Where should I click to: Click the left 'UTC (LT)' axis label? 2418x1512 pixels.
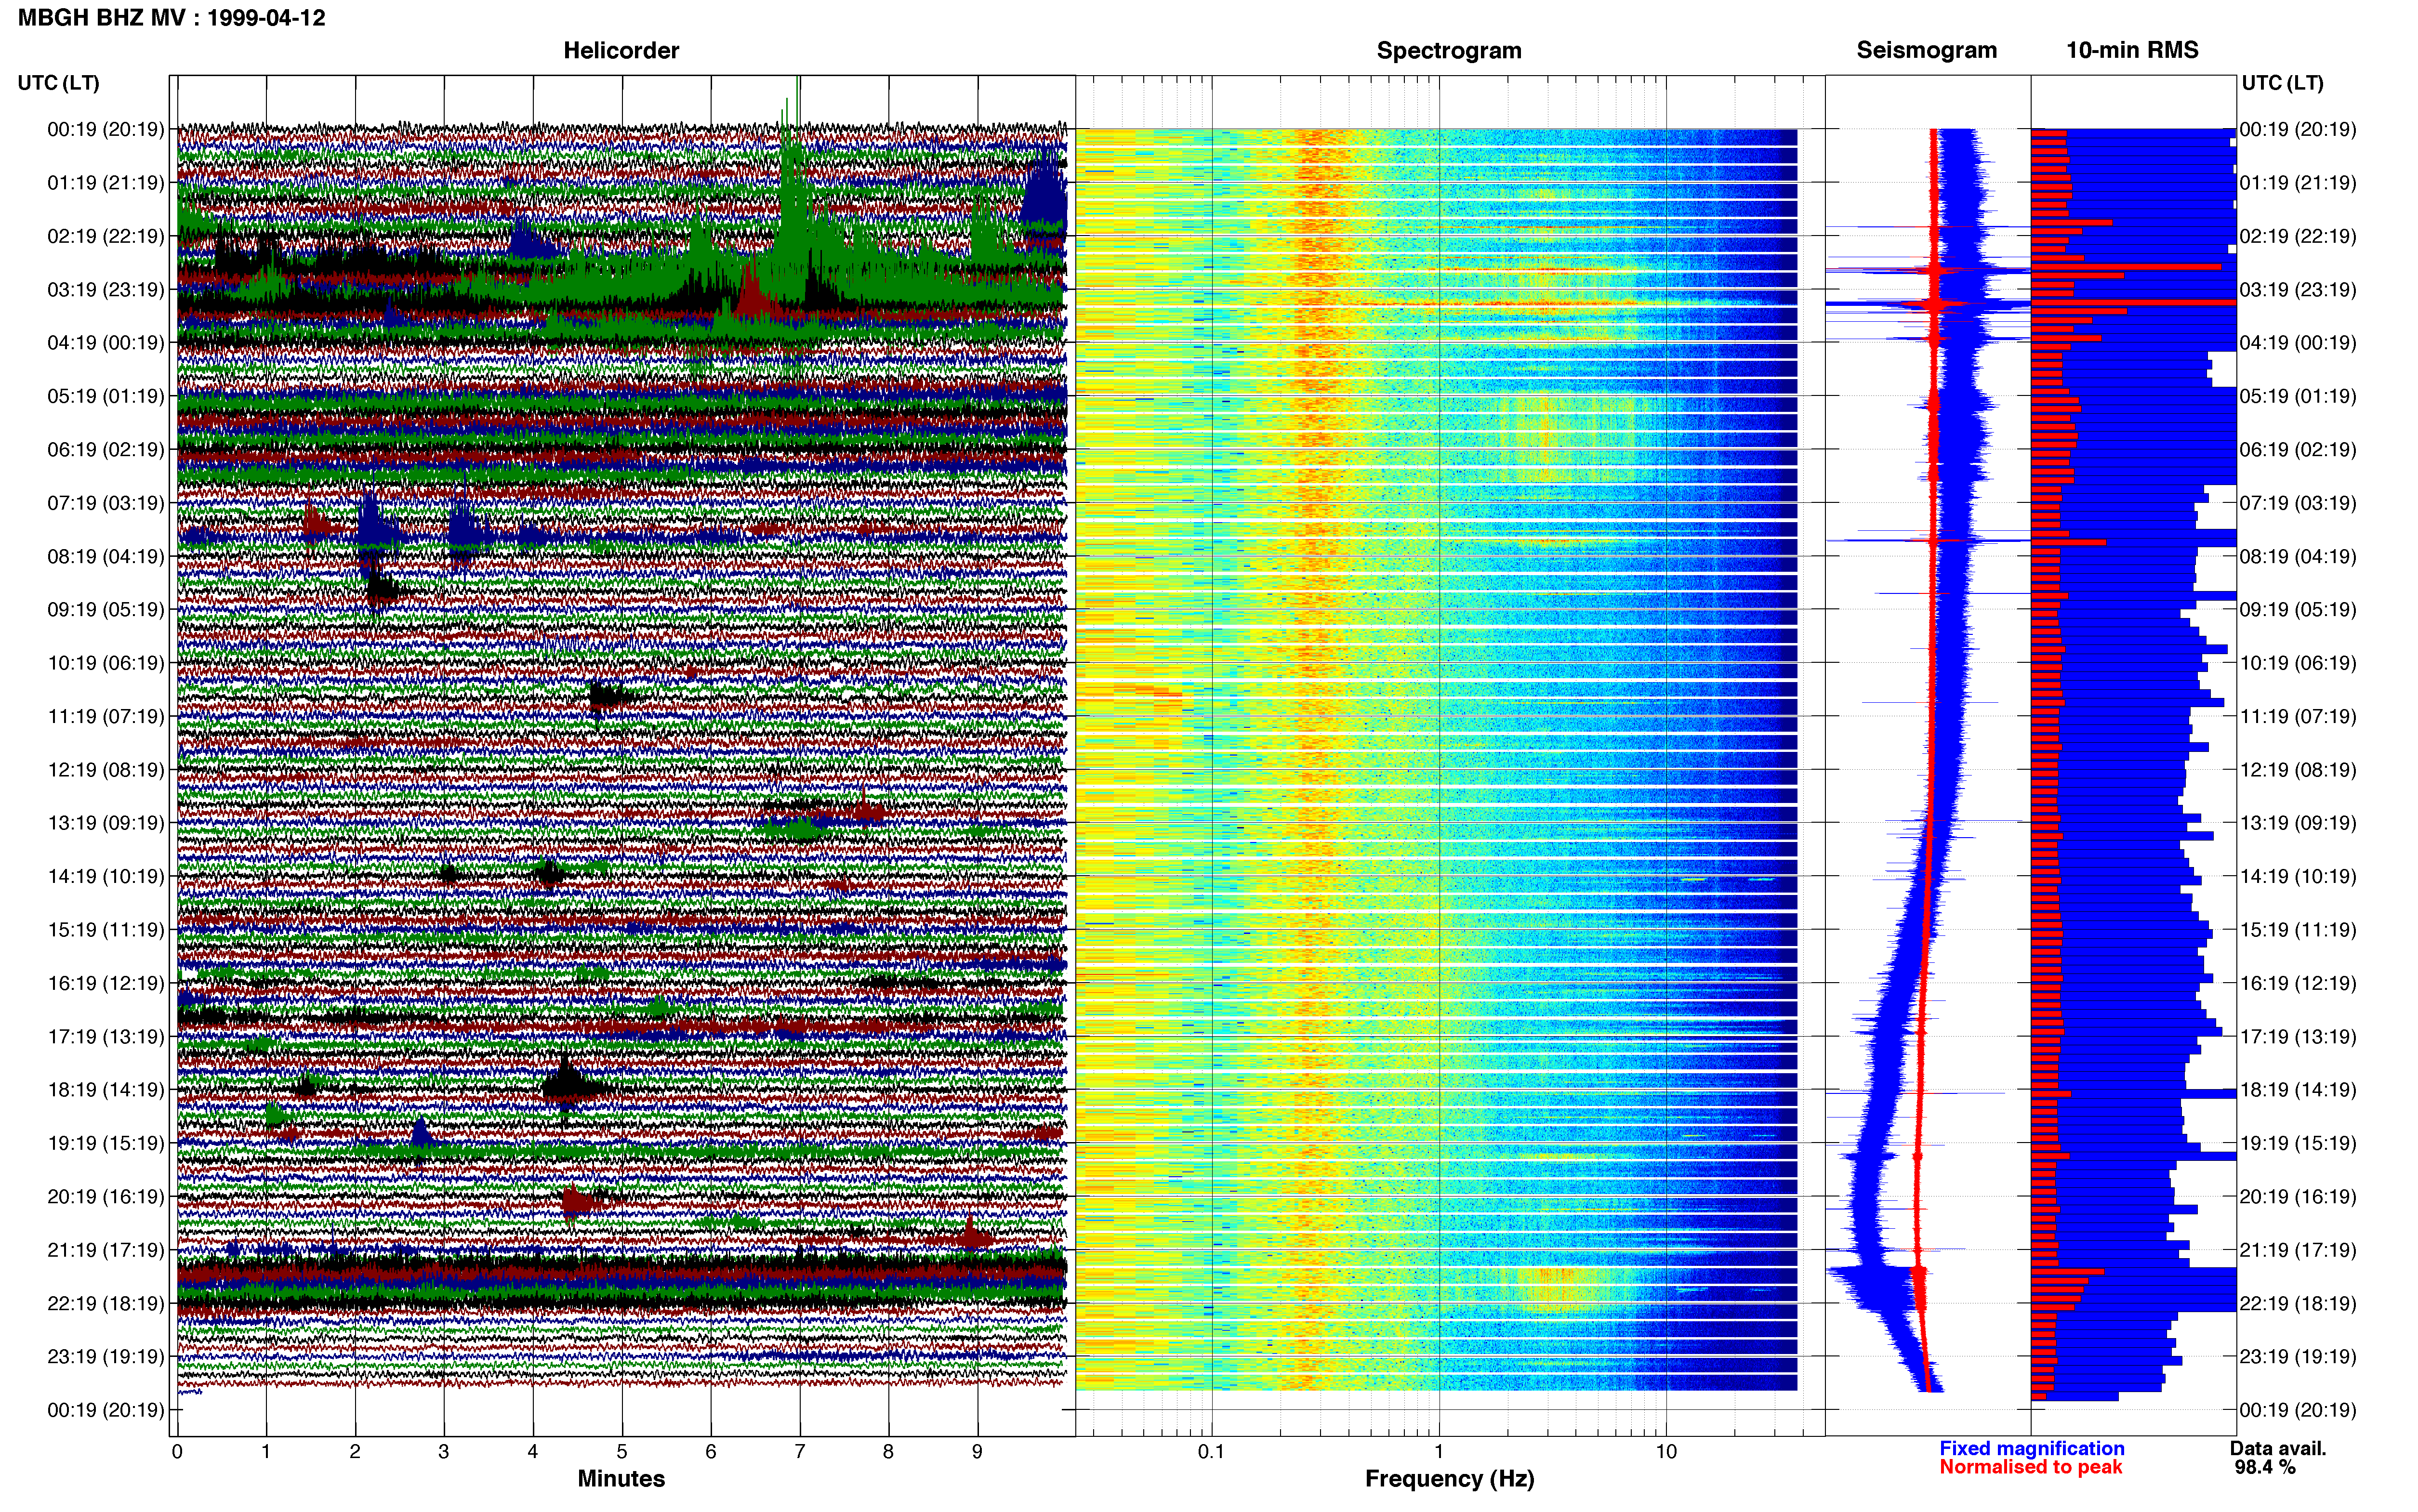pyautogui.click(x=58, y=83)
